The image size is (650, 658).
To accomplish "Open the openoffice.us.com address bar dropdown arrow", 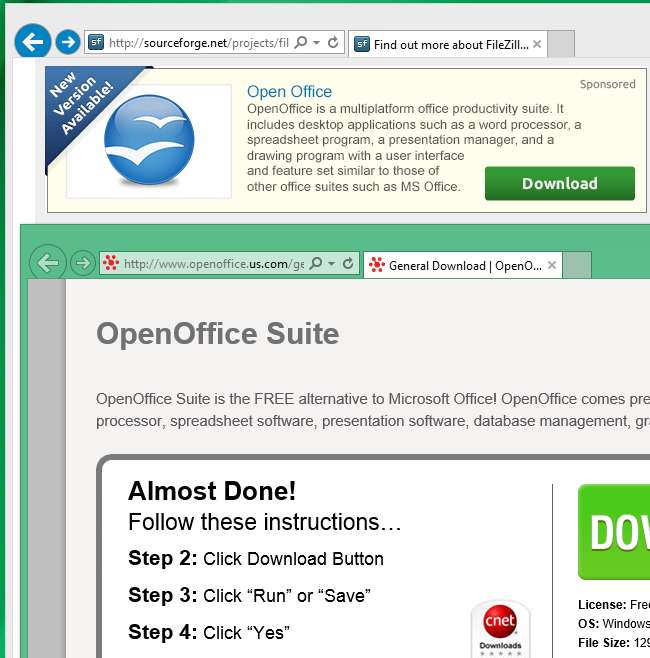I will (332, 264).
